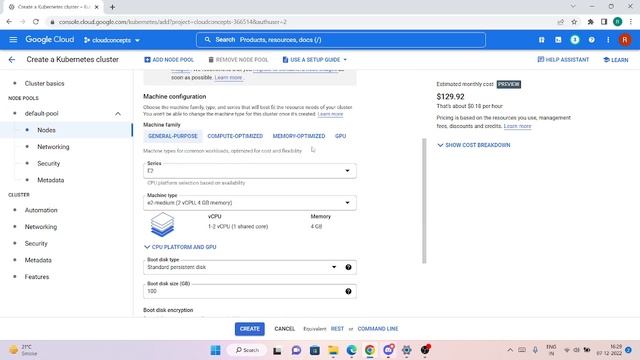Open the Settings gear in taskbar
This screenshot has height=360, width=640.
coord(407,350)
